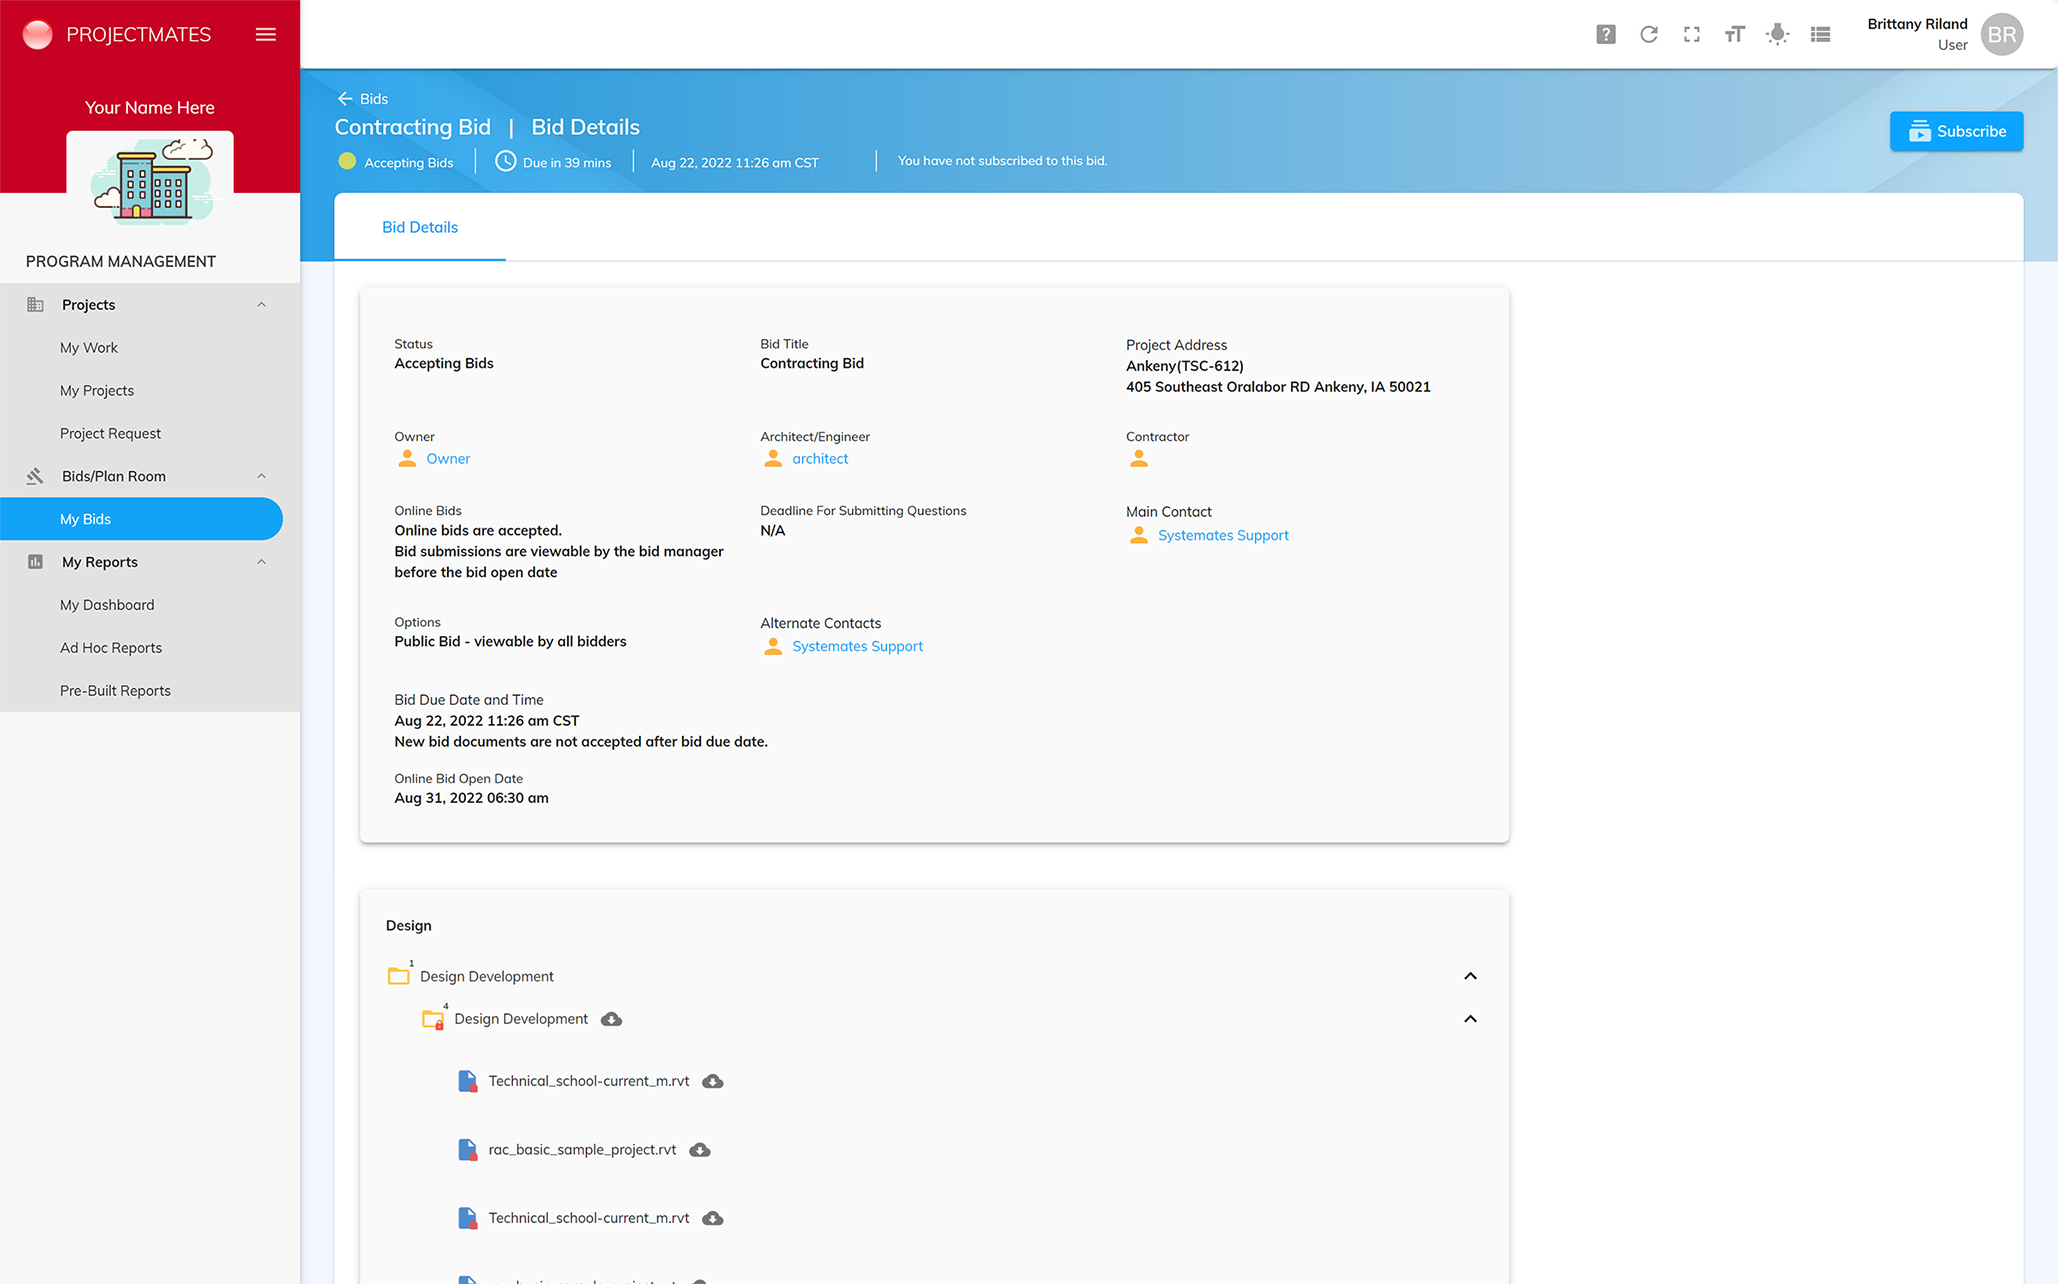Open the BR user avatar
Screen dimensions: 2058x1284
[x=2001, y=34]
